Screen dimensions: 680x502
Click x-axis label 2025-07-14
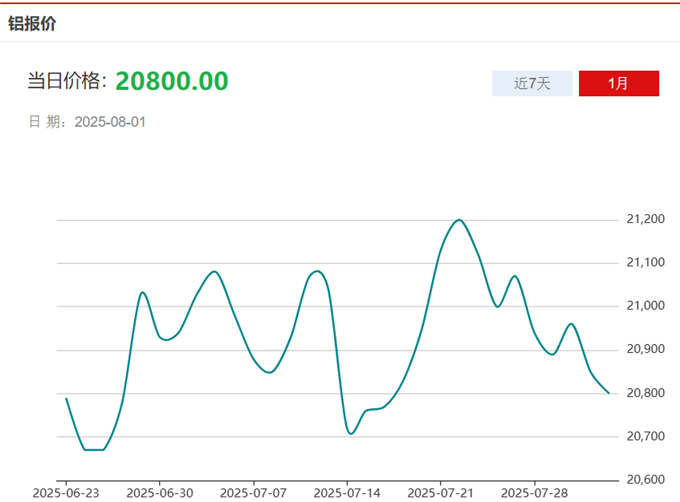click(347, 493)
